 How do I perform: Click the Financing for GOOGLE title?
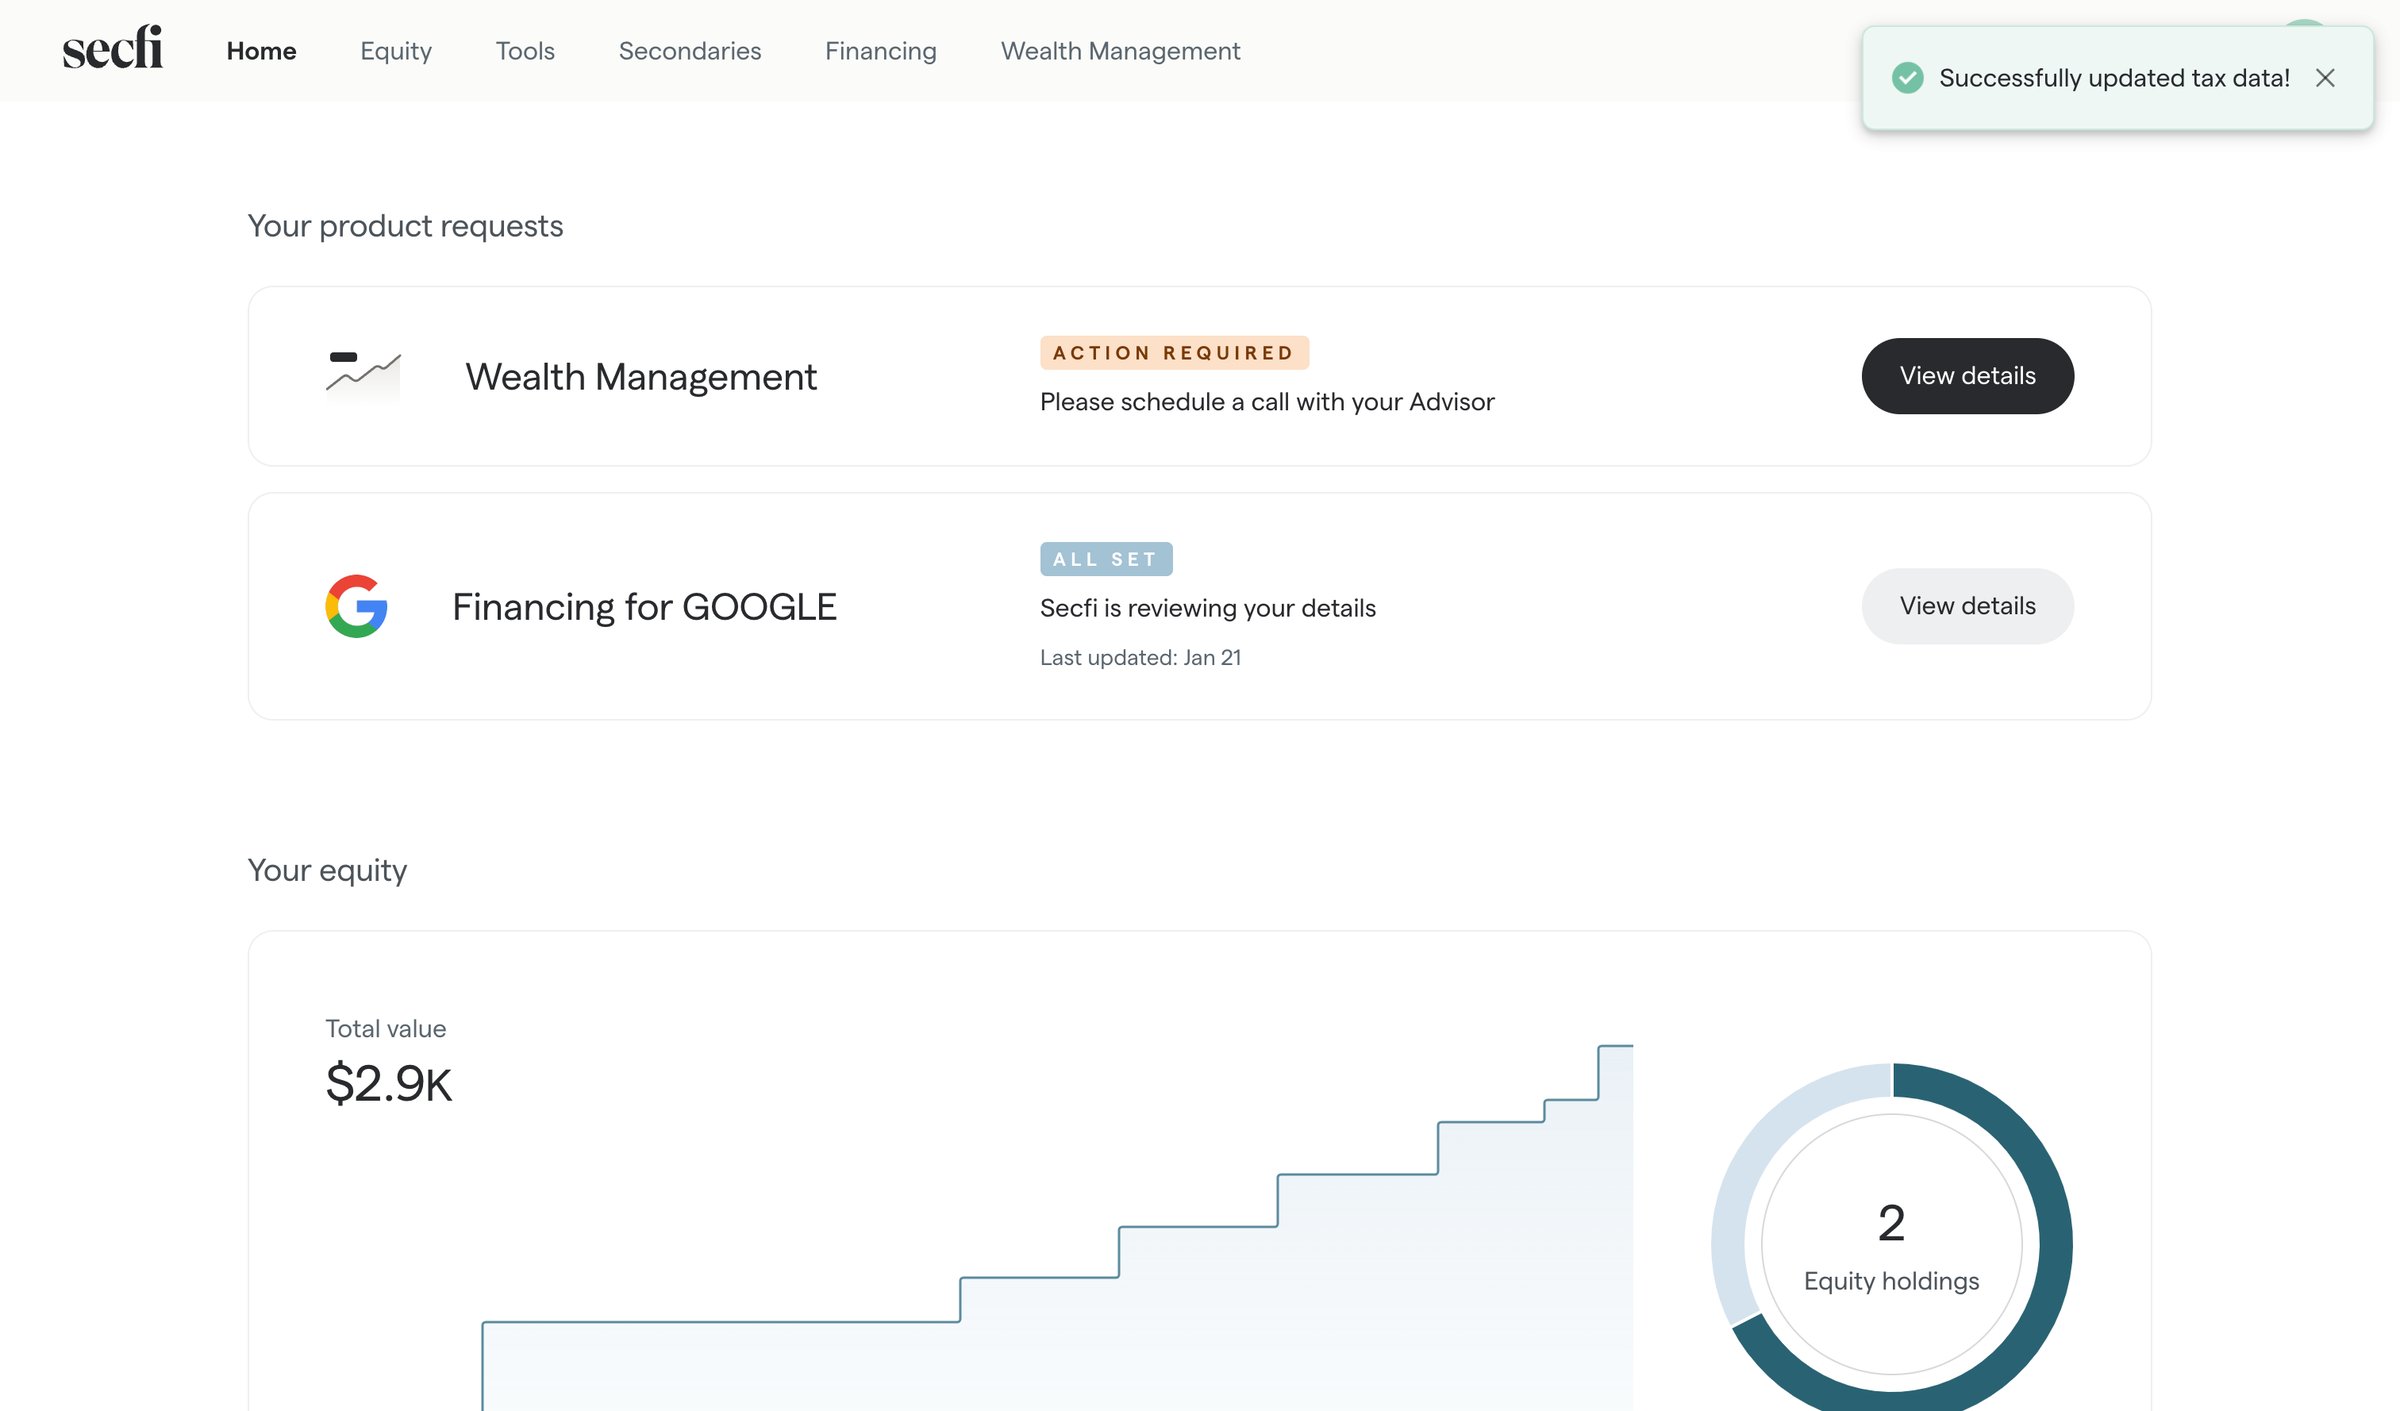pos(644,607)
